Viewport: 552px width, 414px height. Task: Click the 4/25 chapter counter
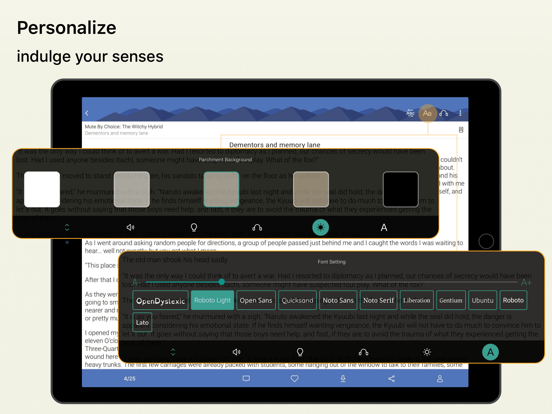(130, 378)
